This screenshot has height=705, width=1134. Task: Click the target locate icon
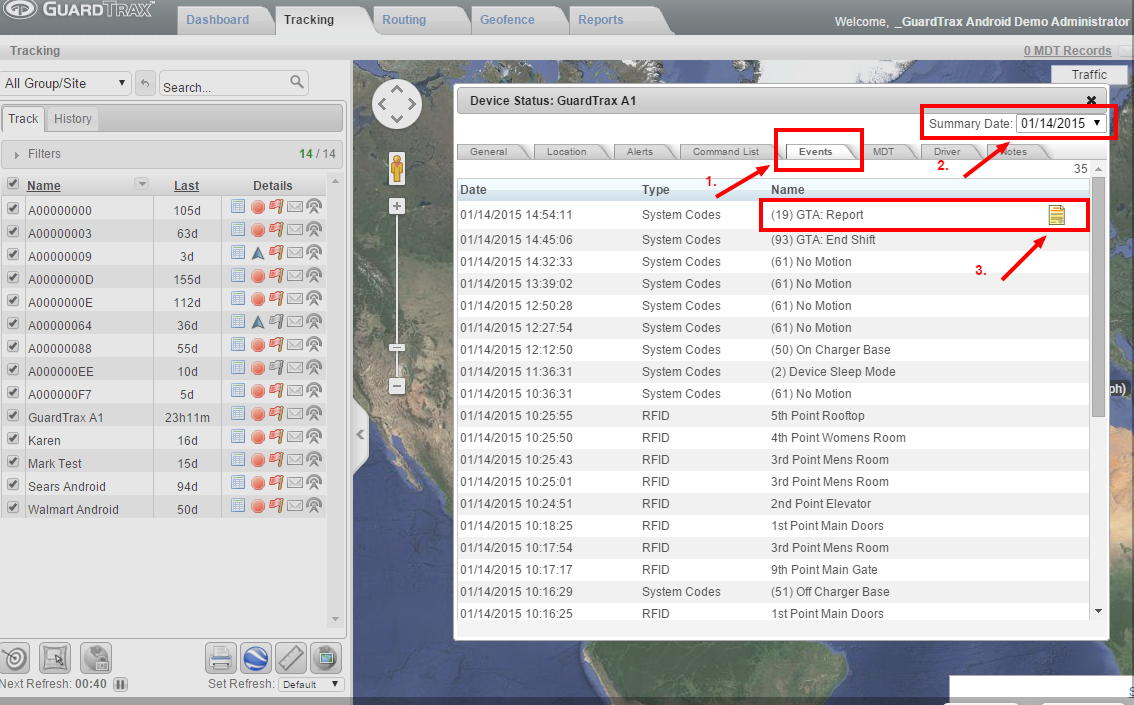point(15,658)
